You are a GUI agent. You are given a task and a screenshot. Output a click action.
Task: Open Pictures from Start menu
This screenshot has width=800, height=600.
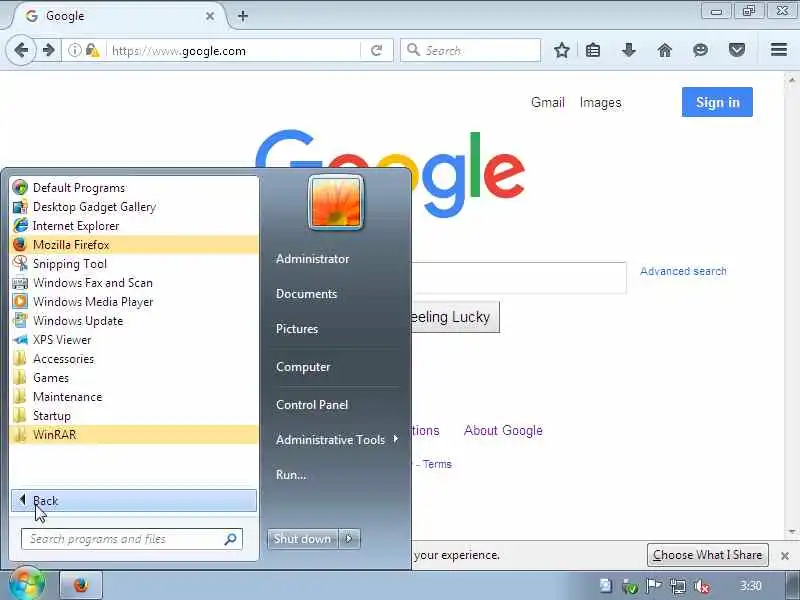297,329
